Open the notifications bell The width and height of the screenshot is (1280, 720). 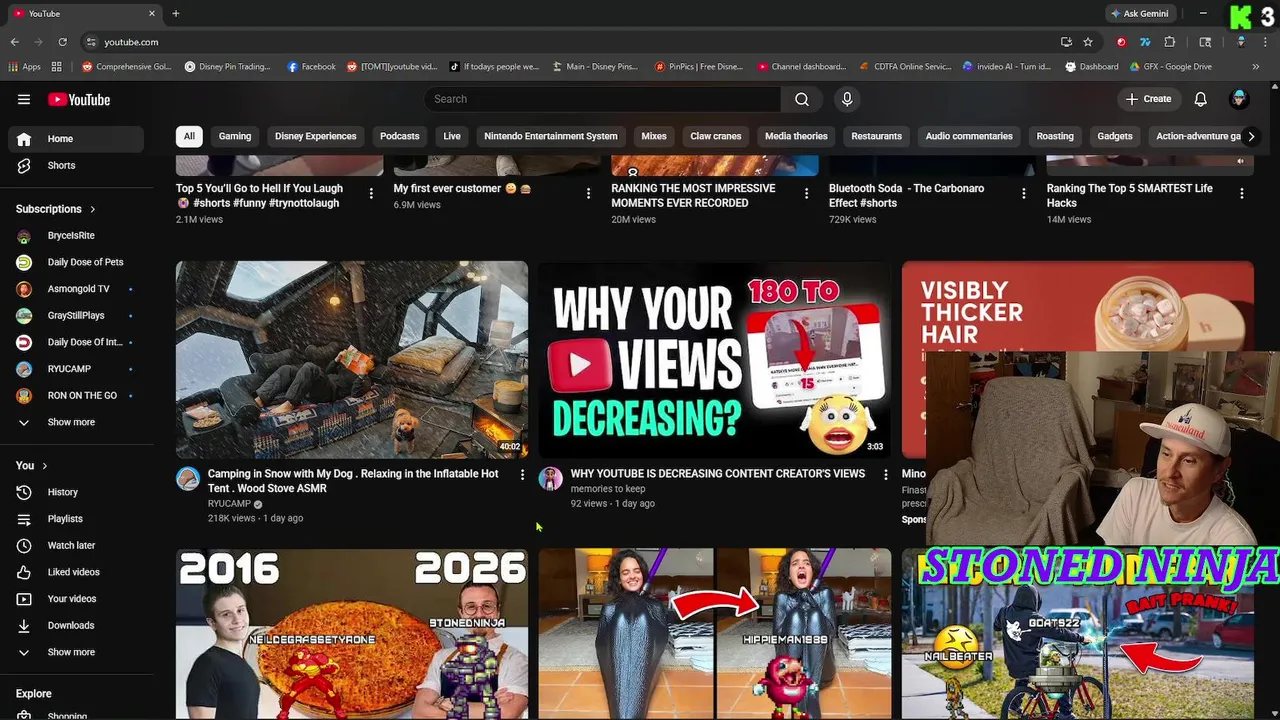[1201, 99]
